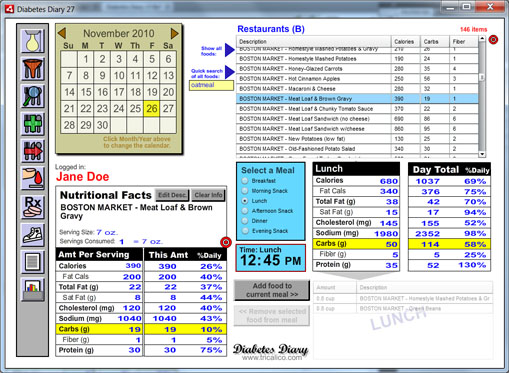This screenshot has height=373, width=509.
Task: Click quick search field containing oatmeal
Action: point(211,85)
